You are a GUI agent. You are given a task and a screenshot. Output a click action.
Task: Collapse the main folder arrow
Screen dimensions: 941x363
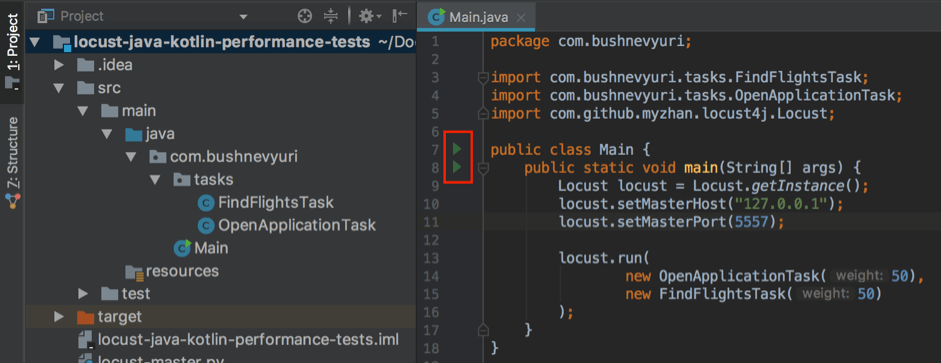coord(82,111)
